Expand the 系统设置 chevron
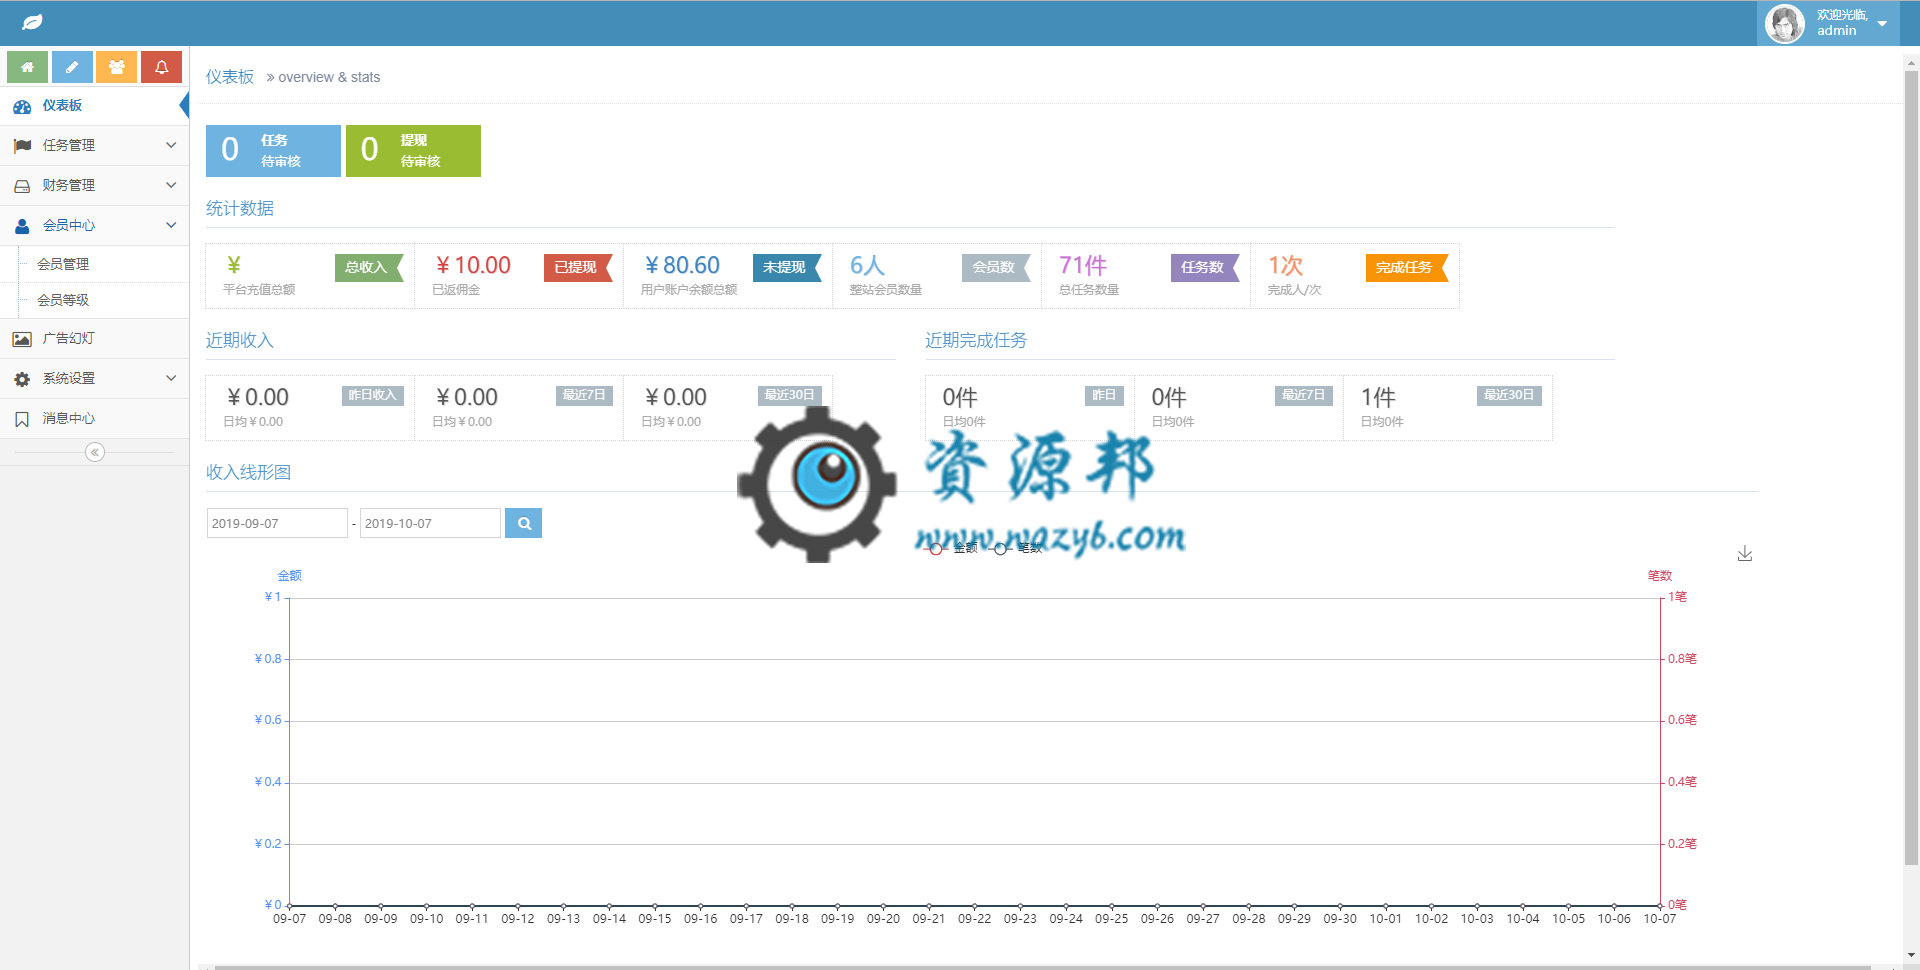 tap(171, 378)
